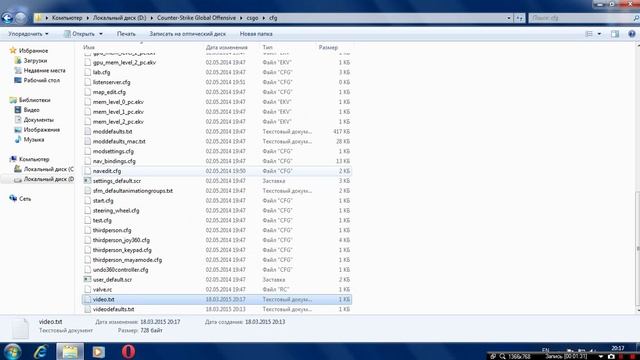
Task: Open the view options dropdown arrow
Action: 599,34
